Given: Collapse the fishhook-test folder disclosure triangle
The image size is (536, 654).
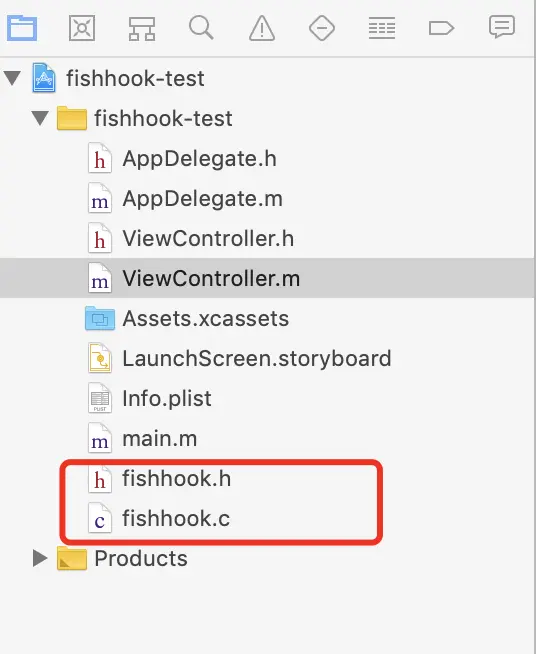Looking at the screenshot, I should (x=40, y=118).
